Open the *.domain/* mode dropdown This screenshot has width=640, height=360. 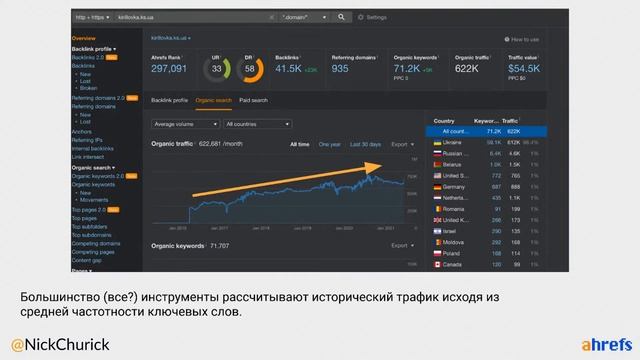304,17
